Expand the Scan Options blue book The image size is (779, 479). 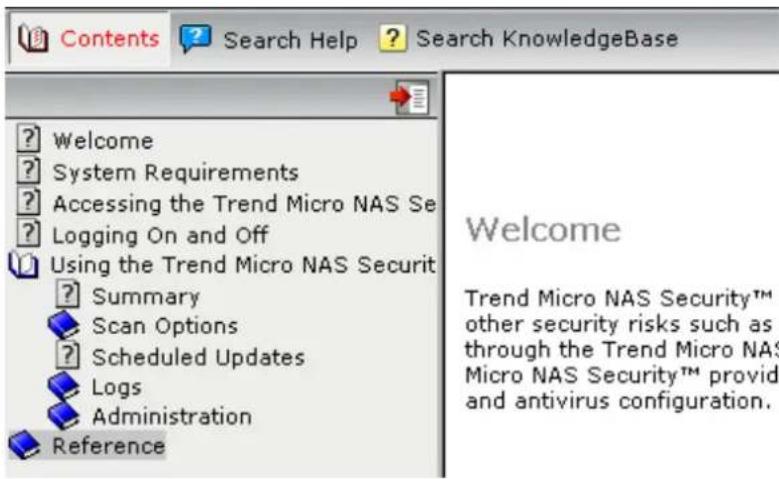64,326
